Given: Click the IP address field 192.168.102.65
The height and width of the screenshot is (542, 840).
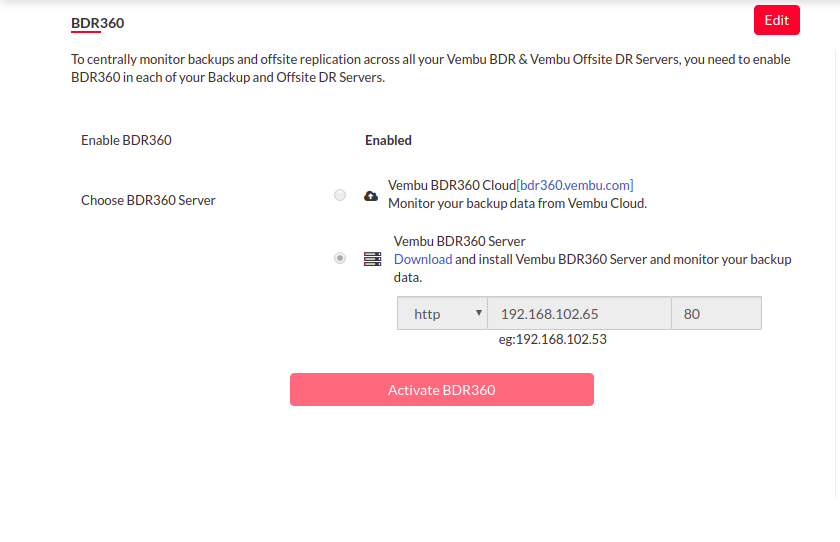Looking at the screenshot, I should [x=579, y=313].
